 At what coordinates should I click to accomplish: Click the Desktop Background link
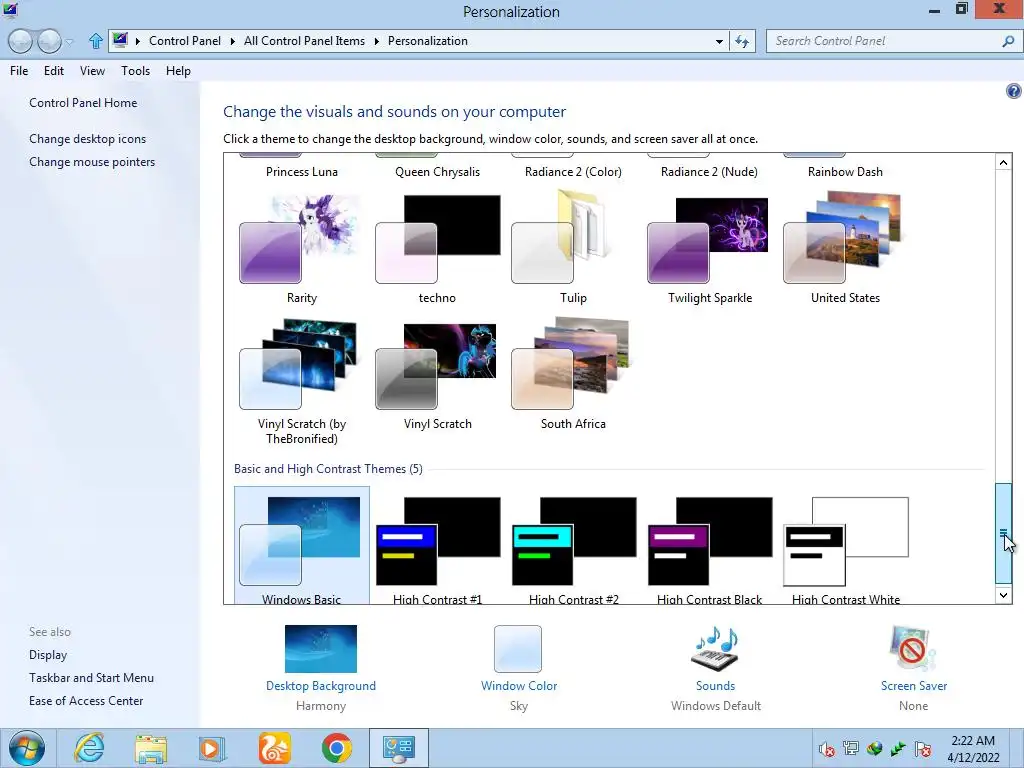coord(321,686)
